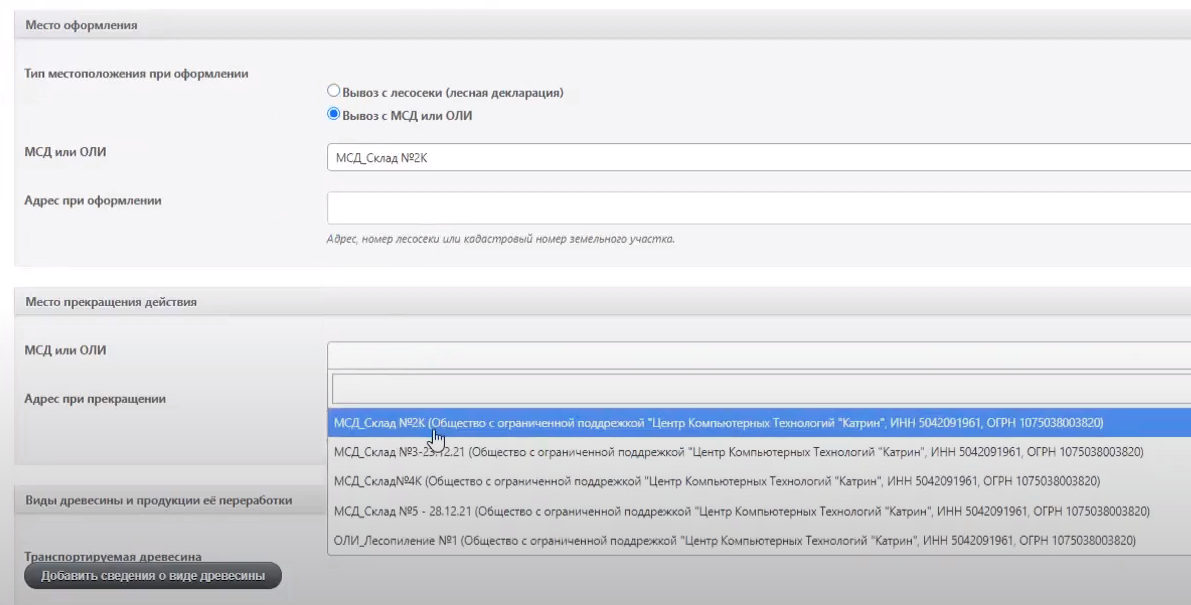
Task: Choose the "МСД_Склад №3-23.12.21" list option
Action: pos(738,452)
